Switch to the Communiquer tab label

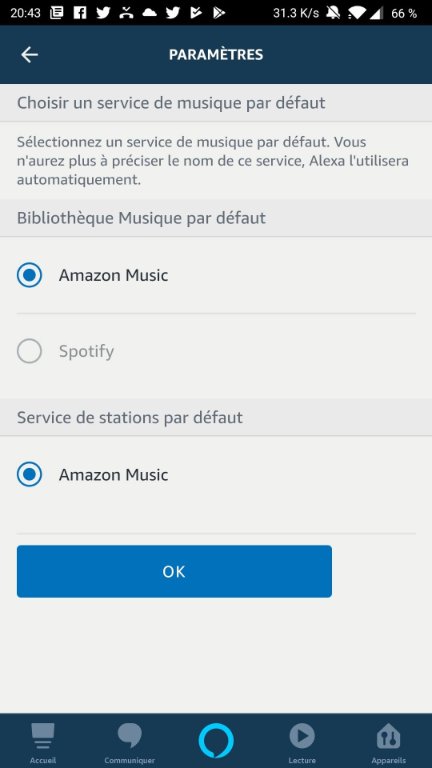(x=129, y=761)
